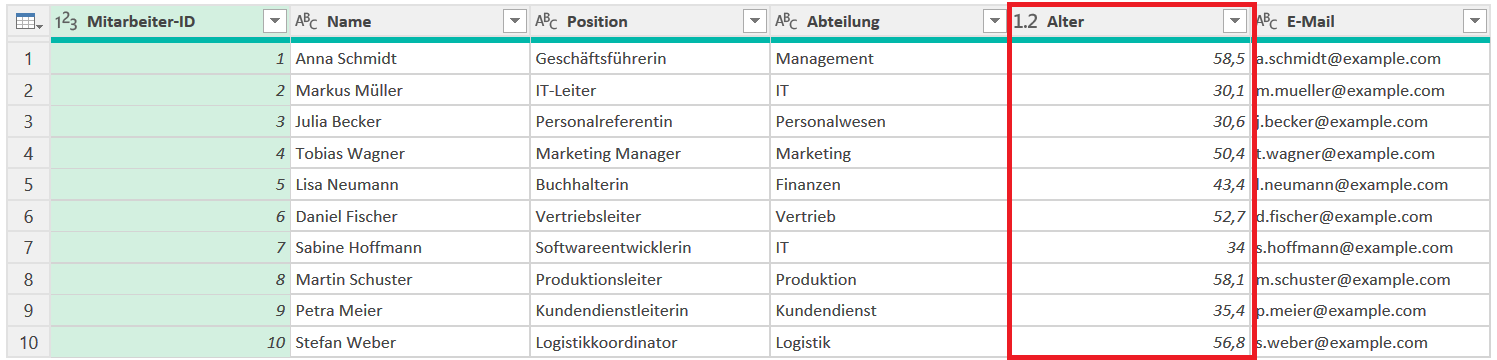Image resolution: width=1497 pixels, height=360 pixels.
Task: Click the ABC type icon on E-Mail column
Action: click(x=1266, y=21)
